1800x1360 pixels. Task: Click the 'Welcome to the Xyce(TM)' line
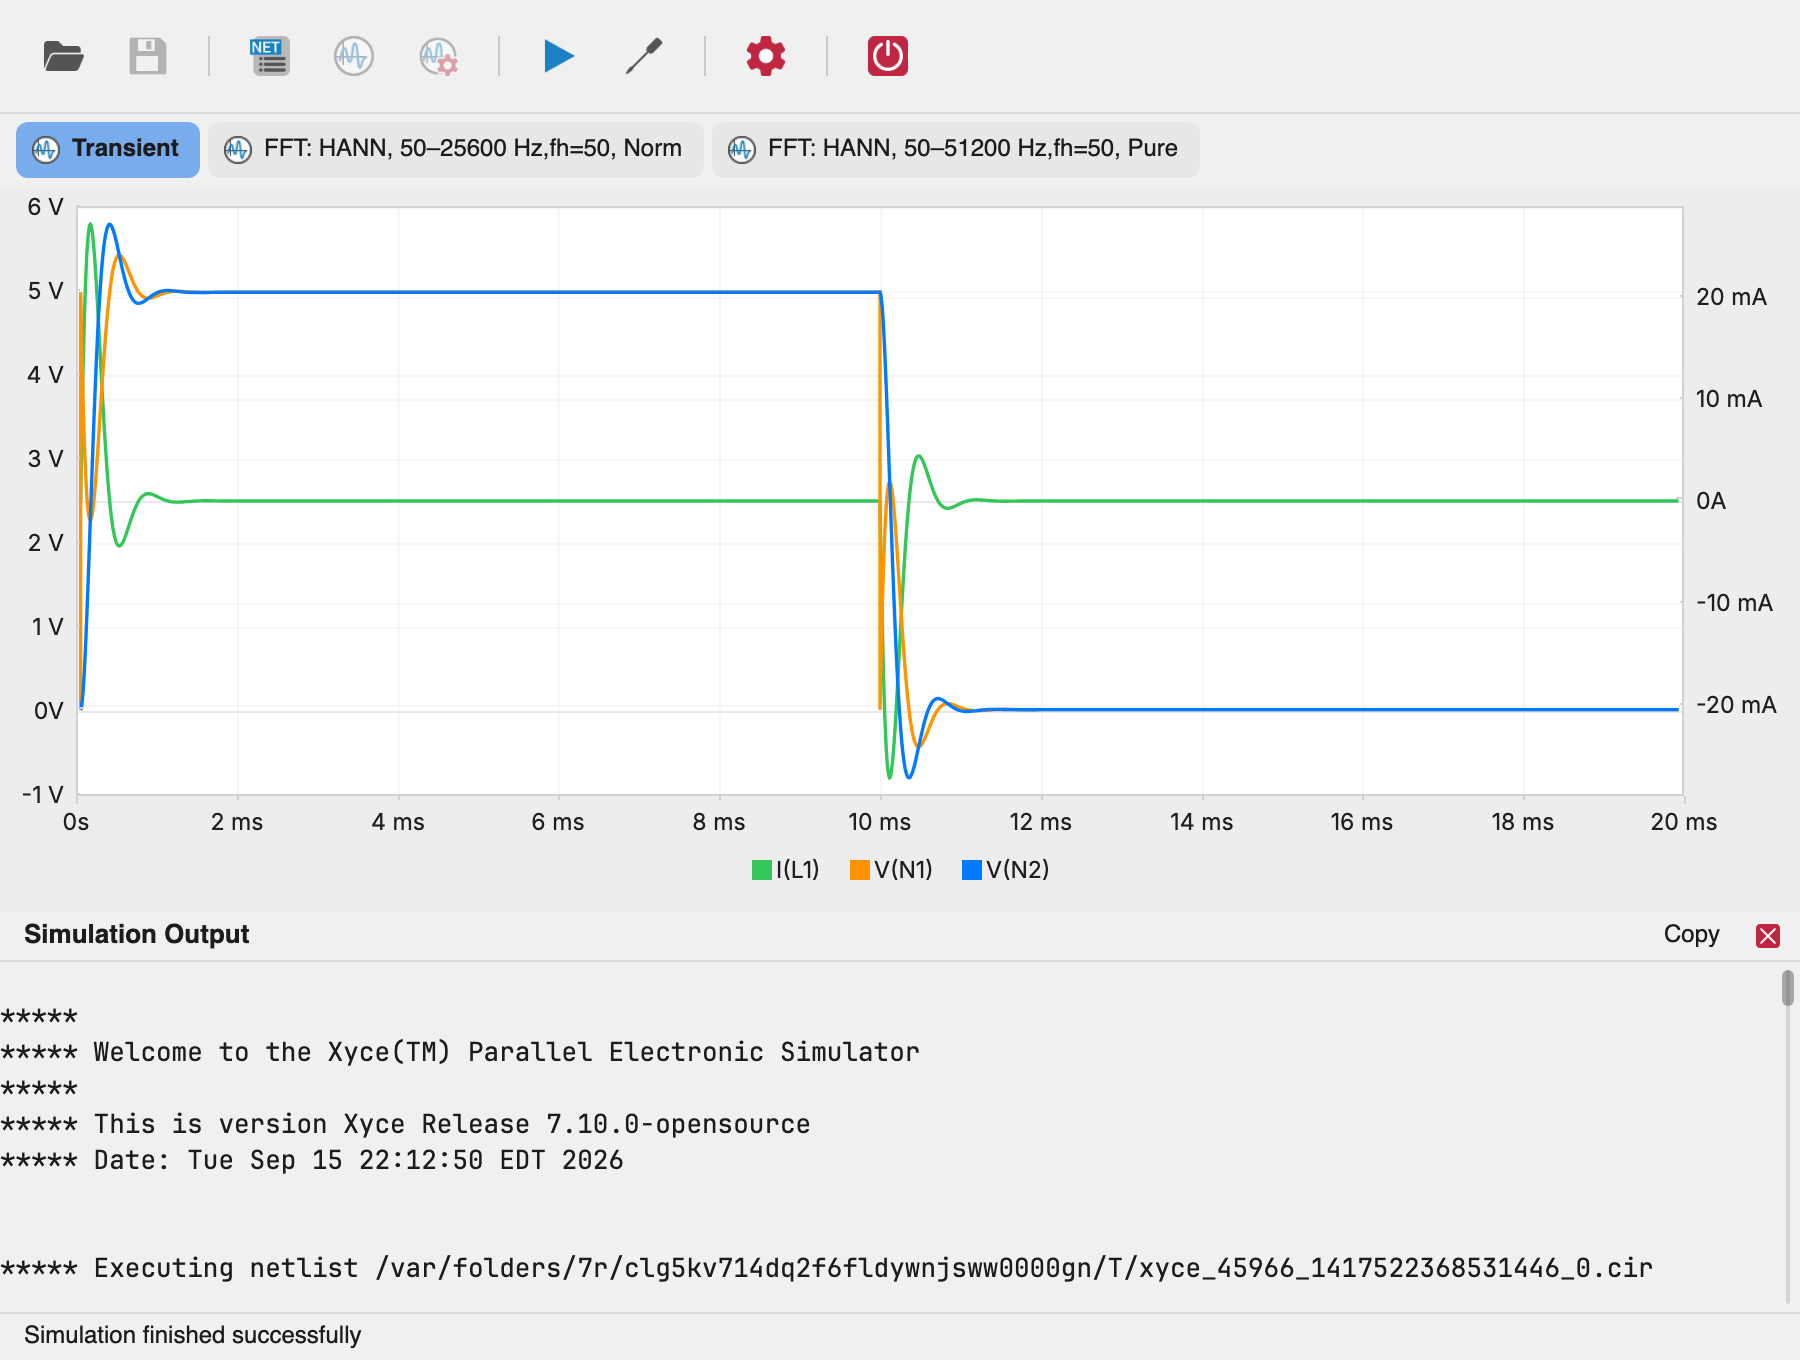460,1052
